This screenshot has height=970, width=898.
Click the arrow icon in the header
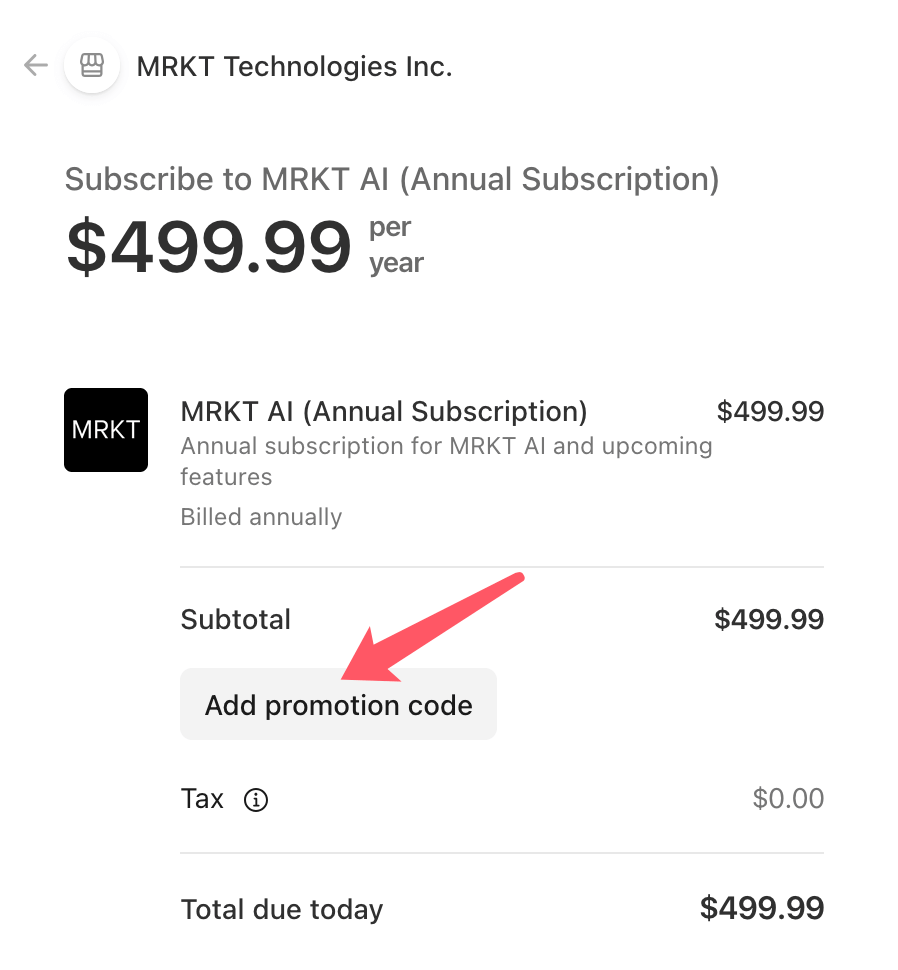[x=35, y=65]
